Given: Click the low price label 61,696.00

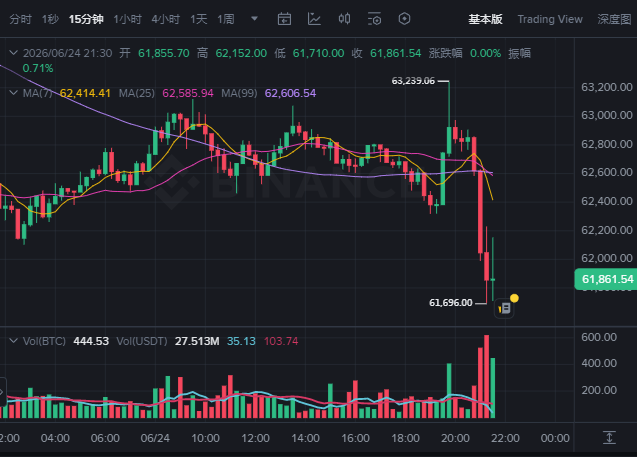Looking at the screenshot, I should click(451, 303).
